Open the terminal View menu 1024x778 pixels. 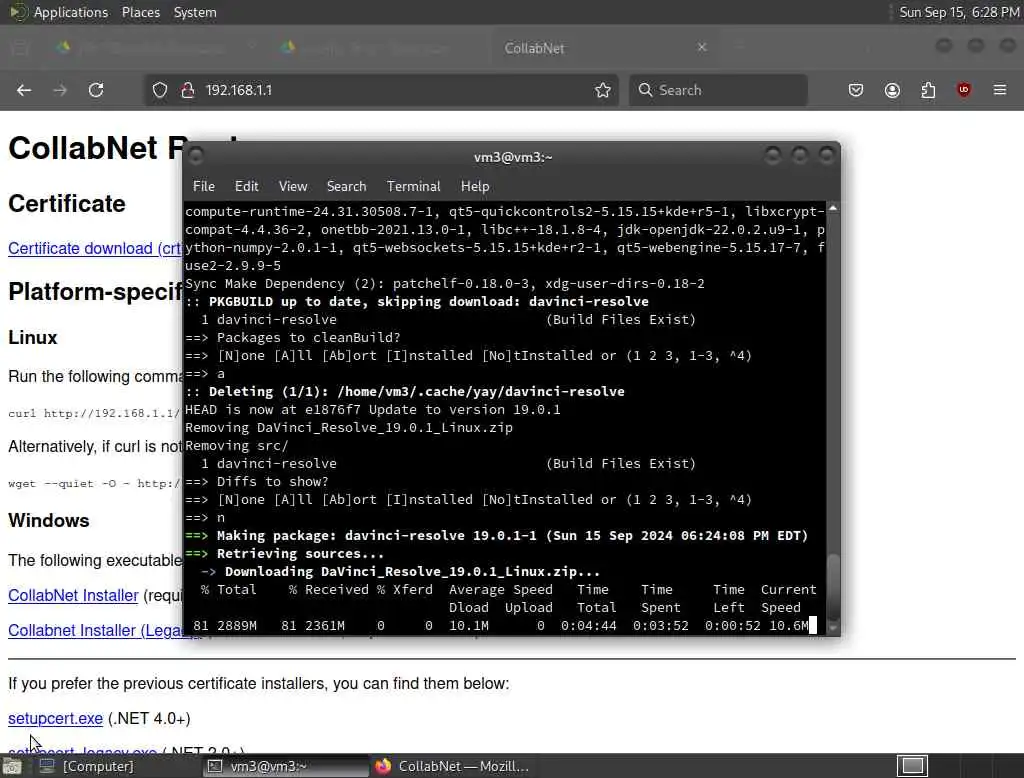point(293,186)
